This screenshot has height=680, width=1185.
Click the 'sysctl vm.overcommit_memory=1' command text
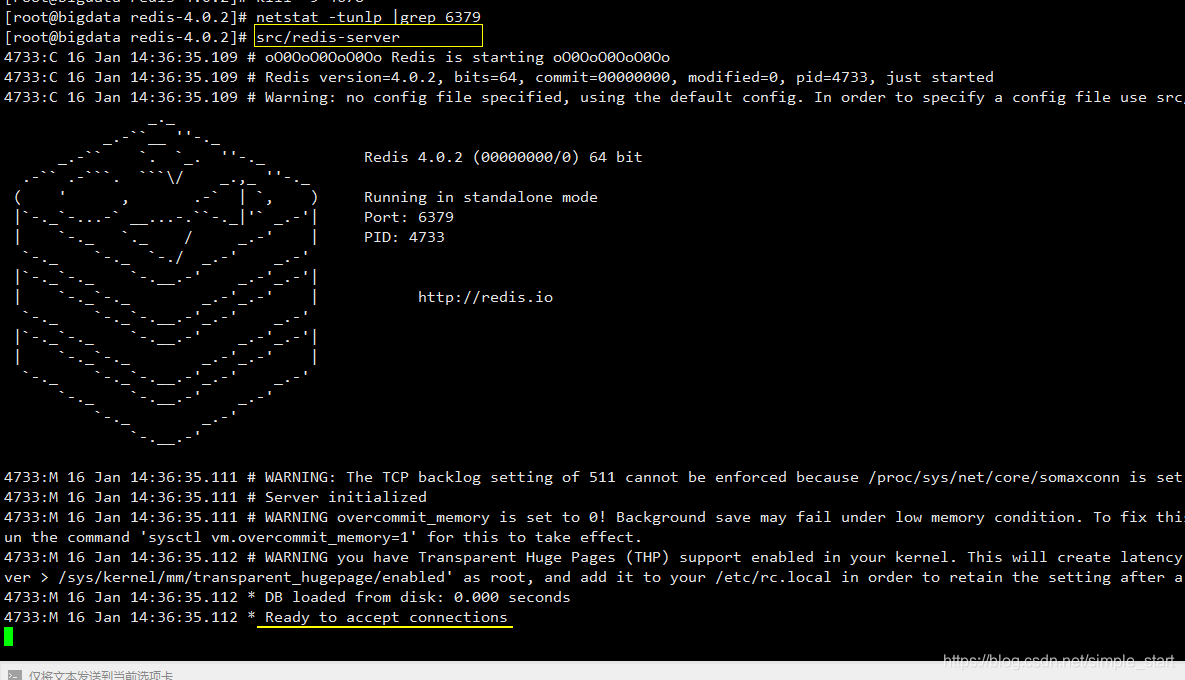pos(280,537)
